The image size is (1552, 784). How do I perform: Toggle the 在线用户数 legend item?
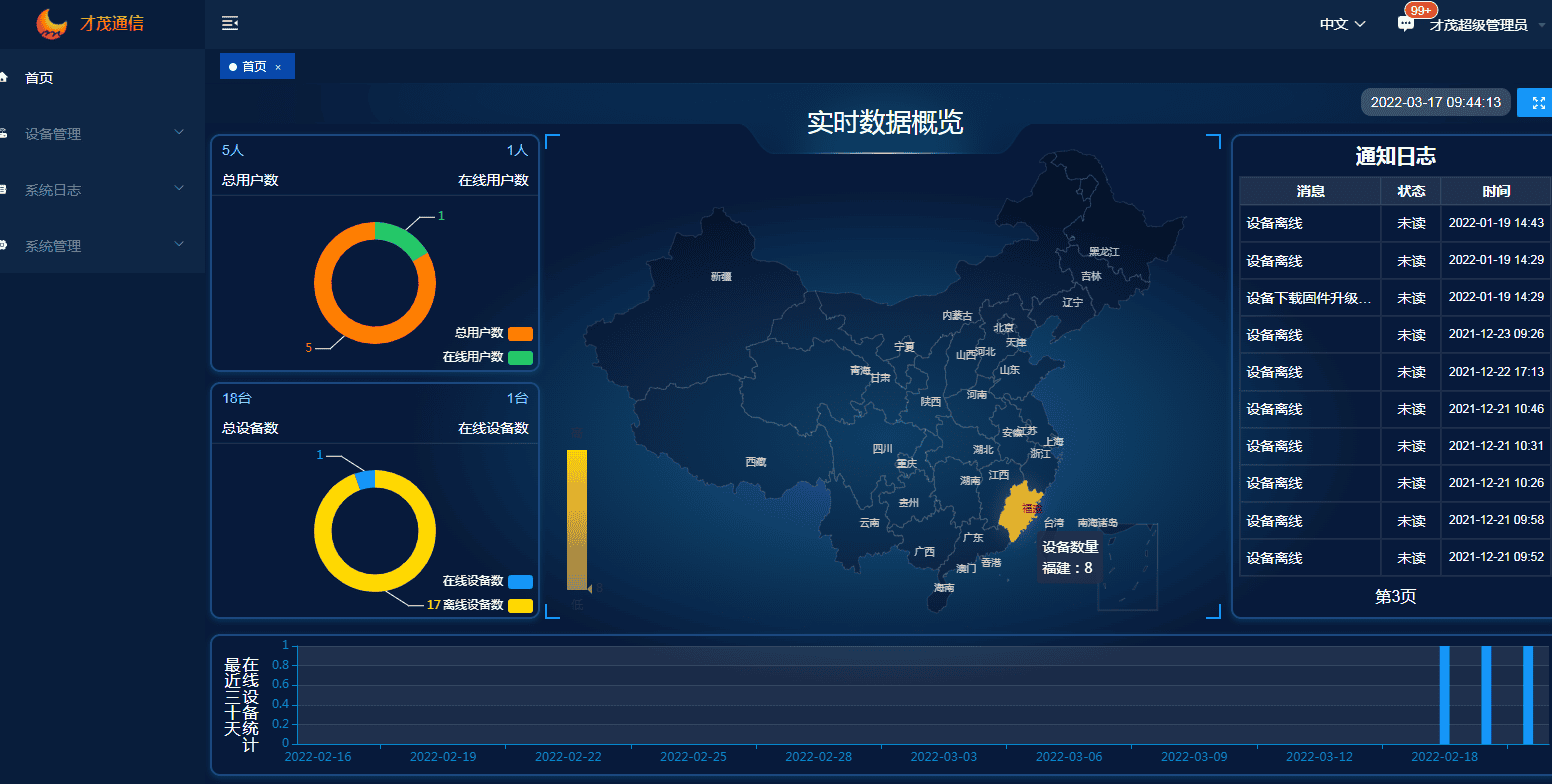tap(487, 357)
